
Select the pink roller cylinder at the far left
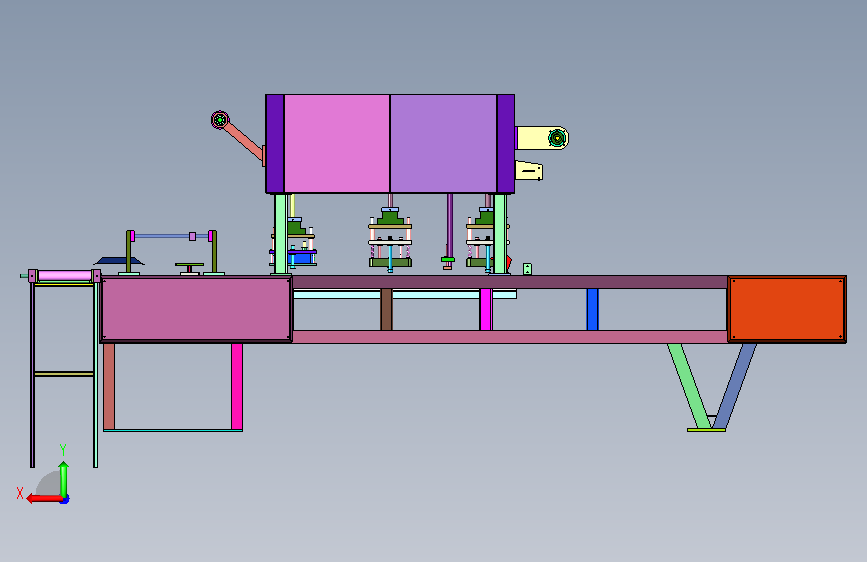point(65,275)
